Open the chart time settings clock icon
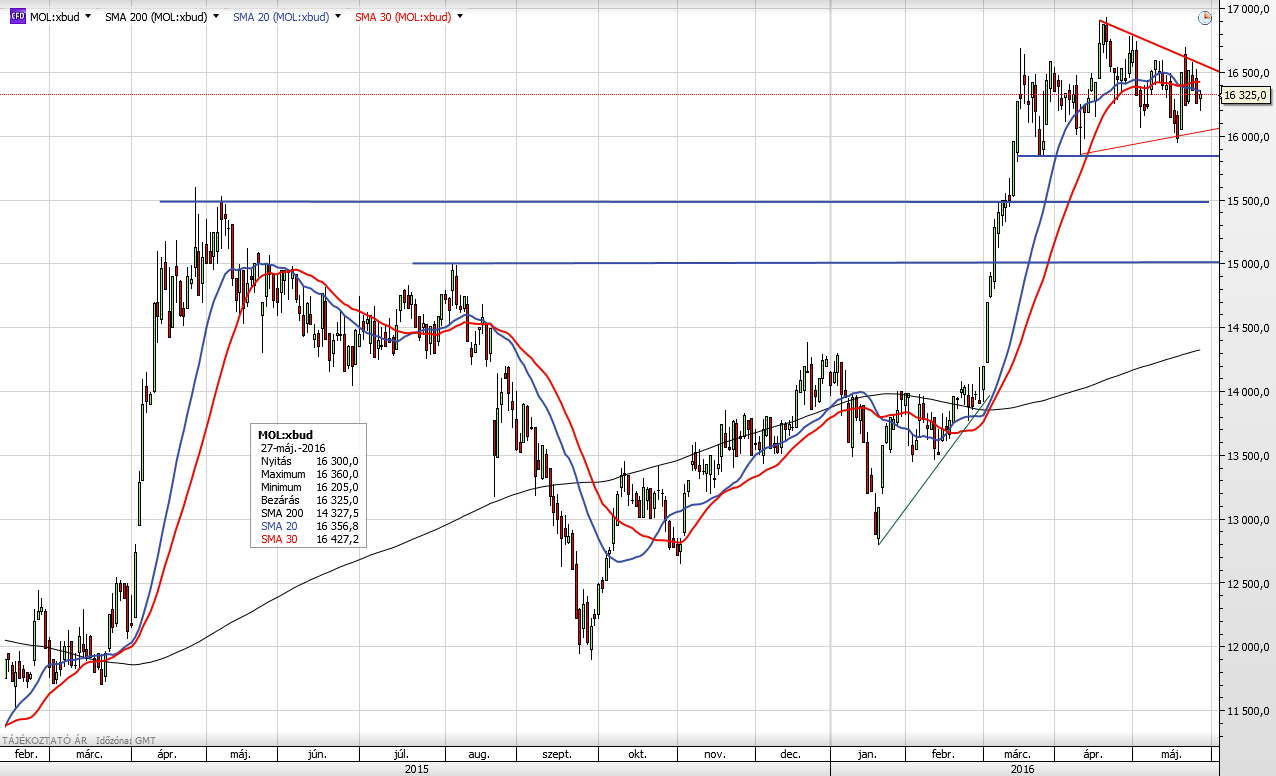 [x=1204, y=17]
